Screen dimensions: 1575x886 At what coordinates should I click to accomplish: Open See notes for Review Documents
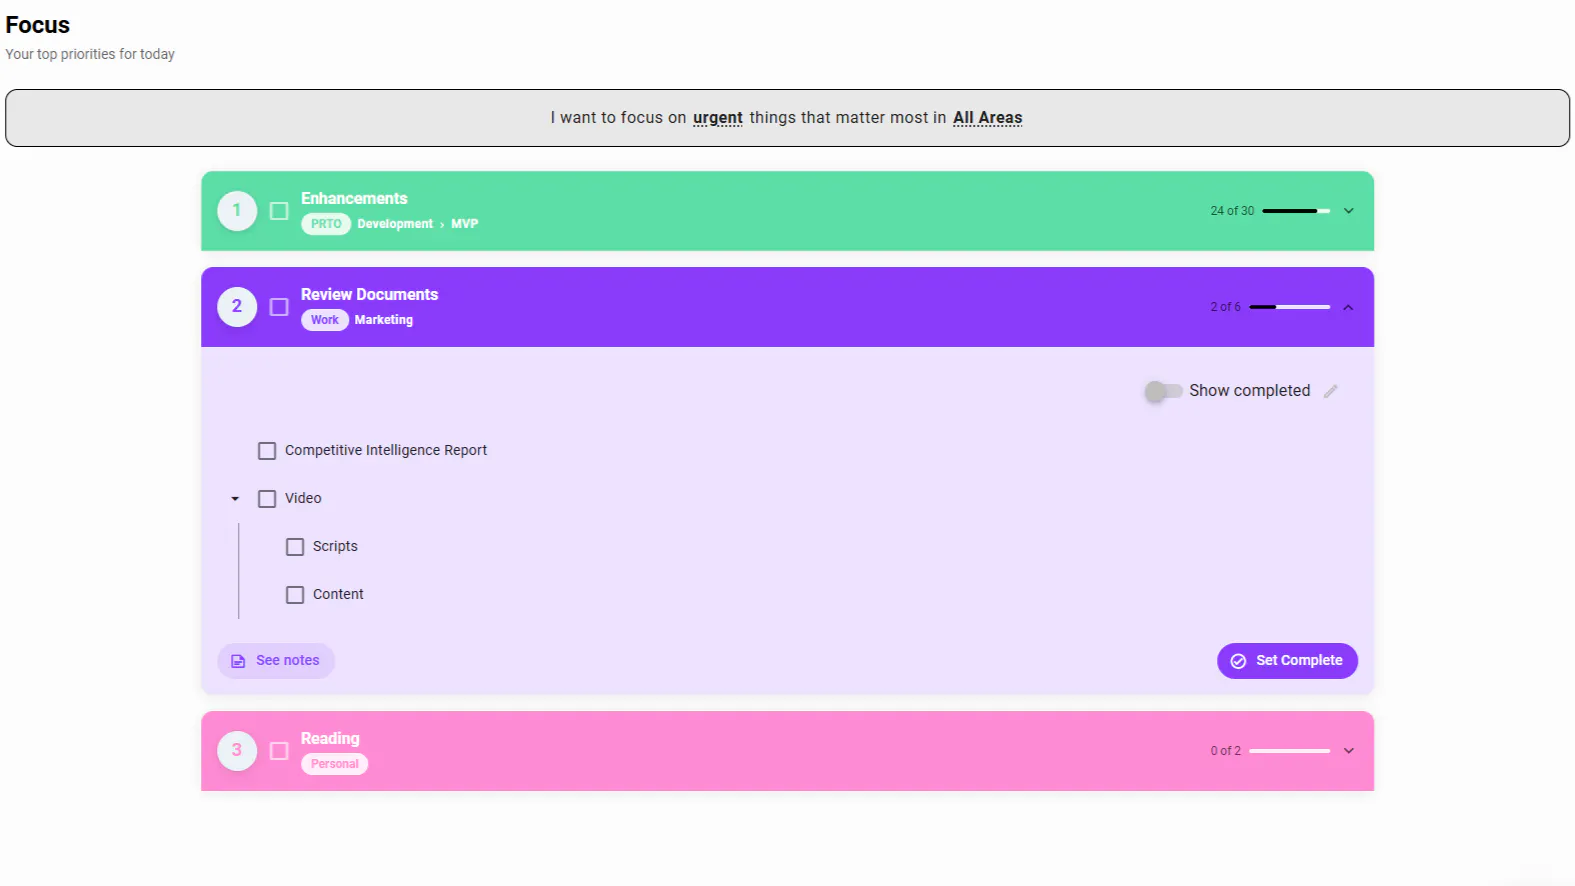(276, 661)
